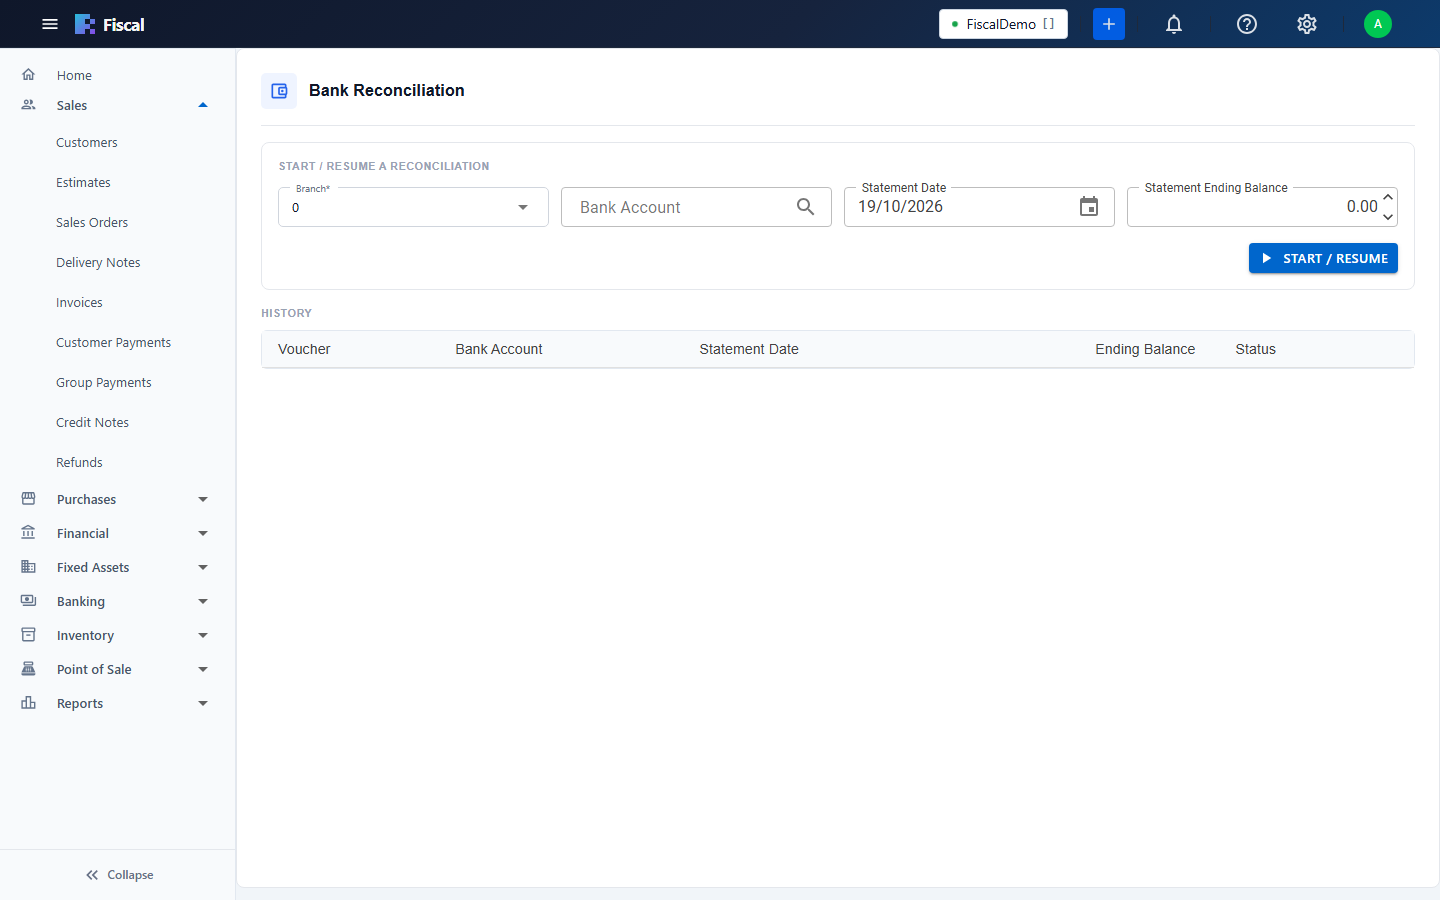Increase the Statement Ending Balance with up arrow

coord(1388,198)
